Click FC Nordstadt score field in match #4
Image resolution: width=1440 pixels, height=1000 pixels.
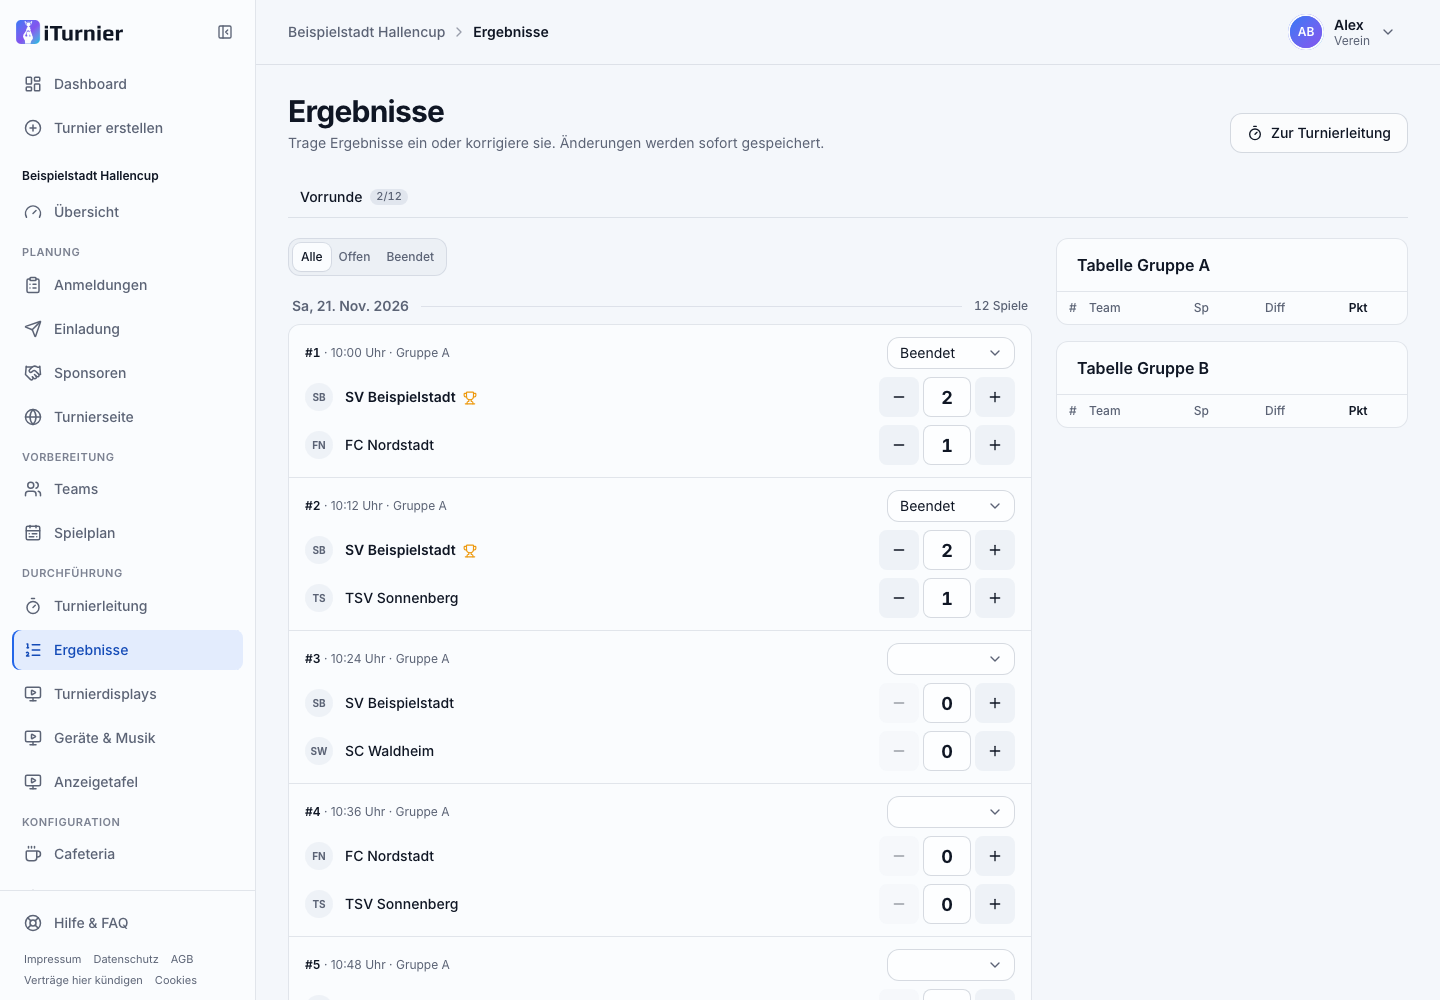[x=947, y=856]
